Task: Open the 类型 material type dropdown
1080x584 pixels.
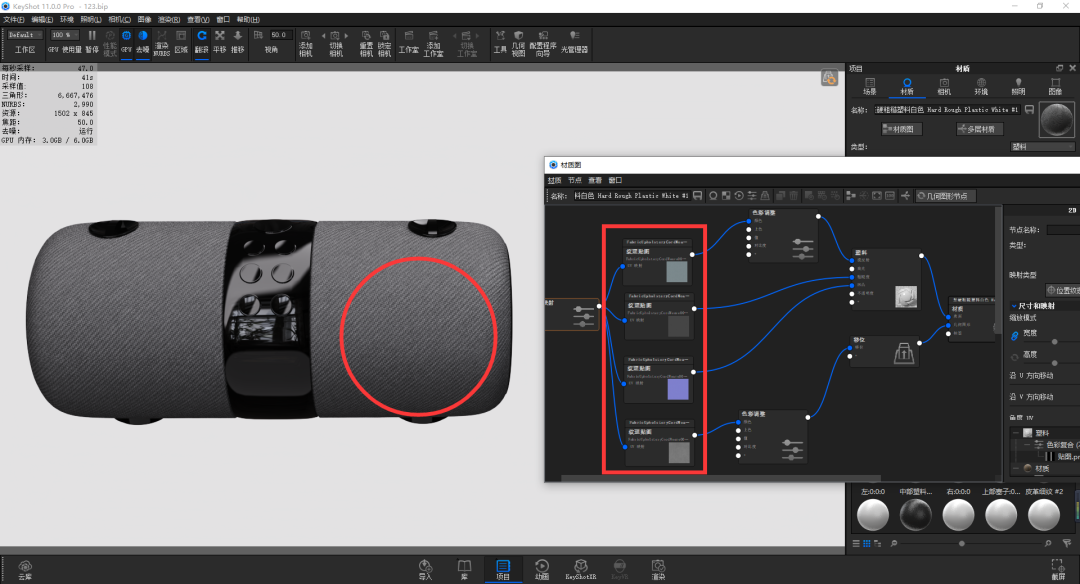Action: pyautogui.click(x=1042, y=147)
